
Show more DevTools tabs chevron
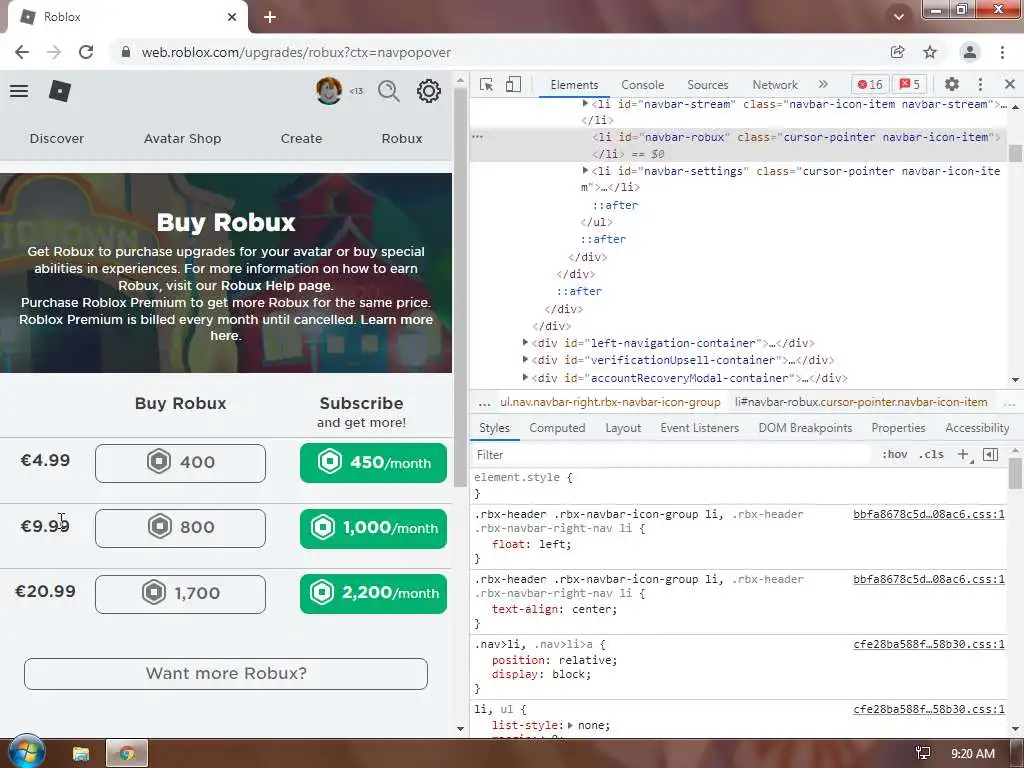(x=823, y=84)
